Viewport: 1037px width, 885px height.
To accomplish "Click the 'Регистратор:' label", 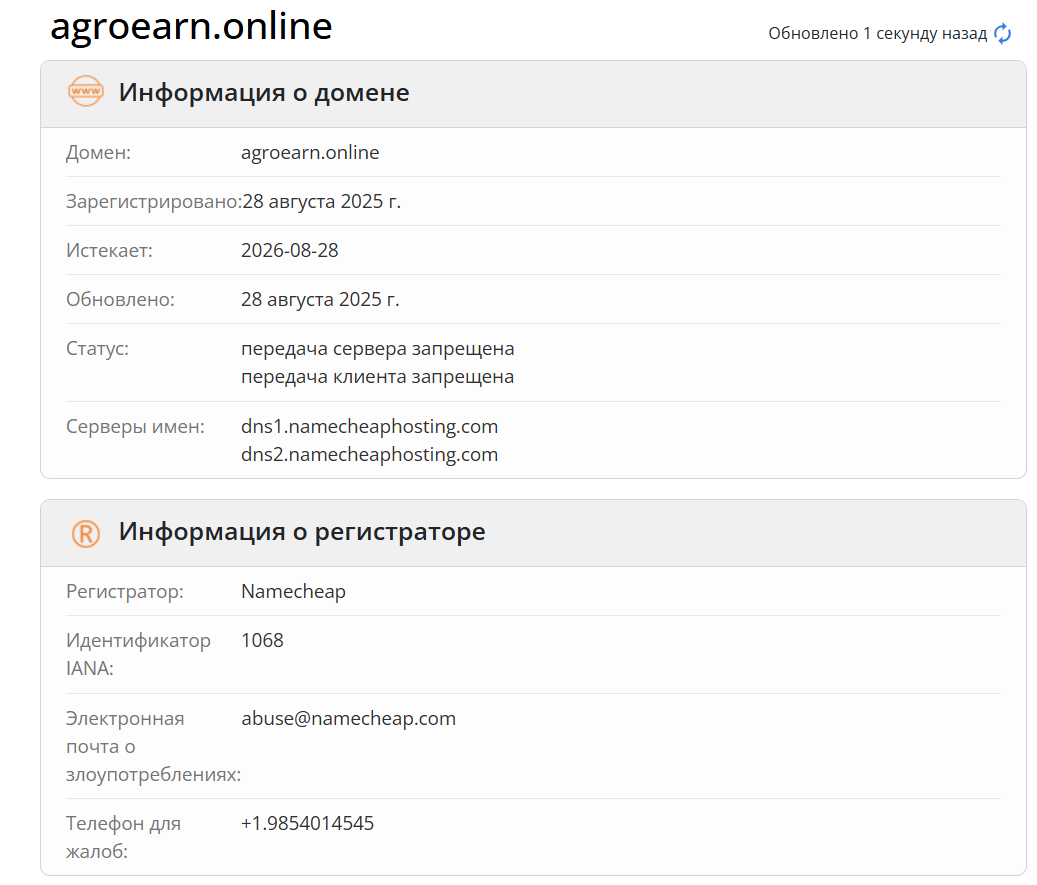I will 125,592.
